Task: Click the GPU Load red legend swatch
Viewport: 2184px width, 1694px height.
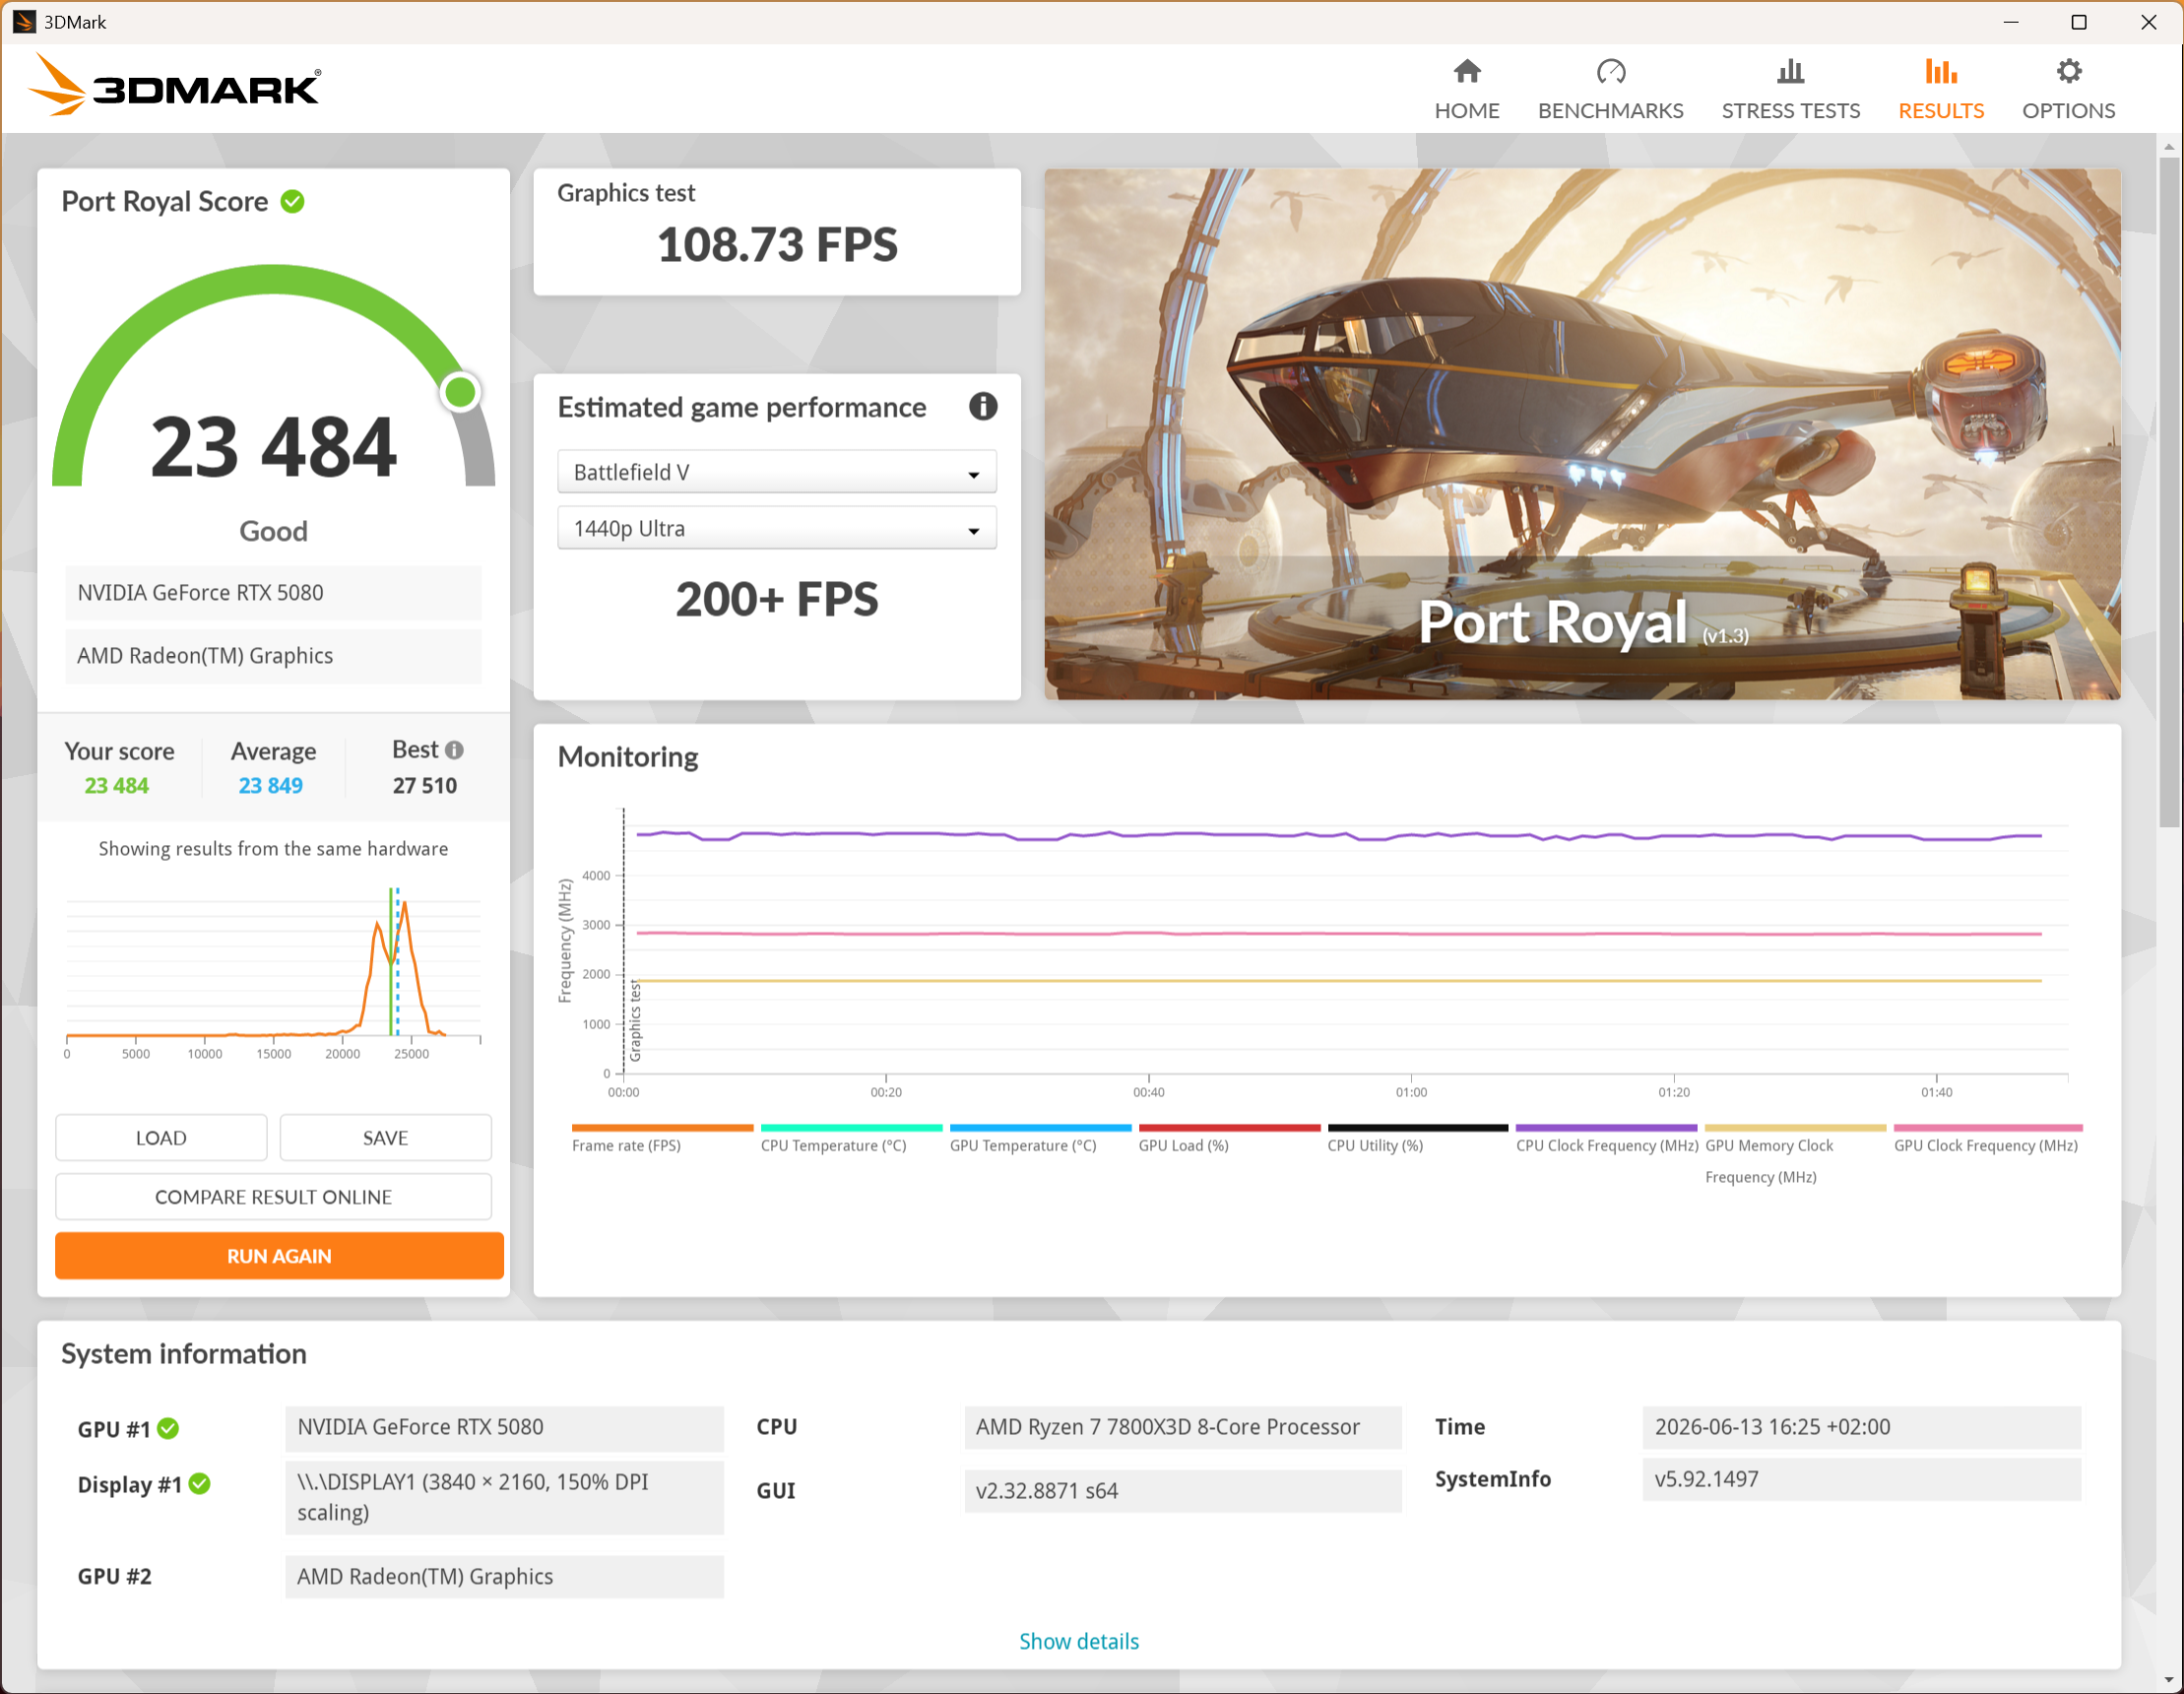Action: click(1229, 1128)
